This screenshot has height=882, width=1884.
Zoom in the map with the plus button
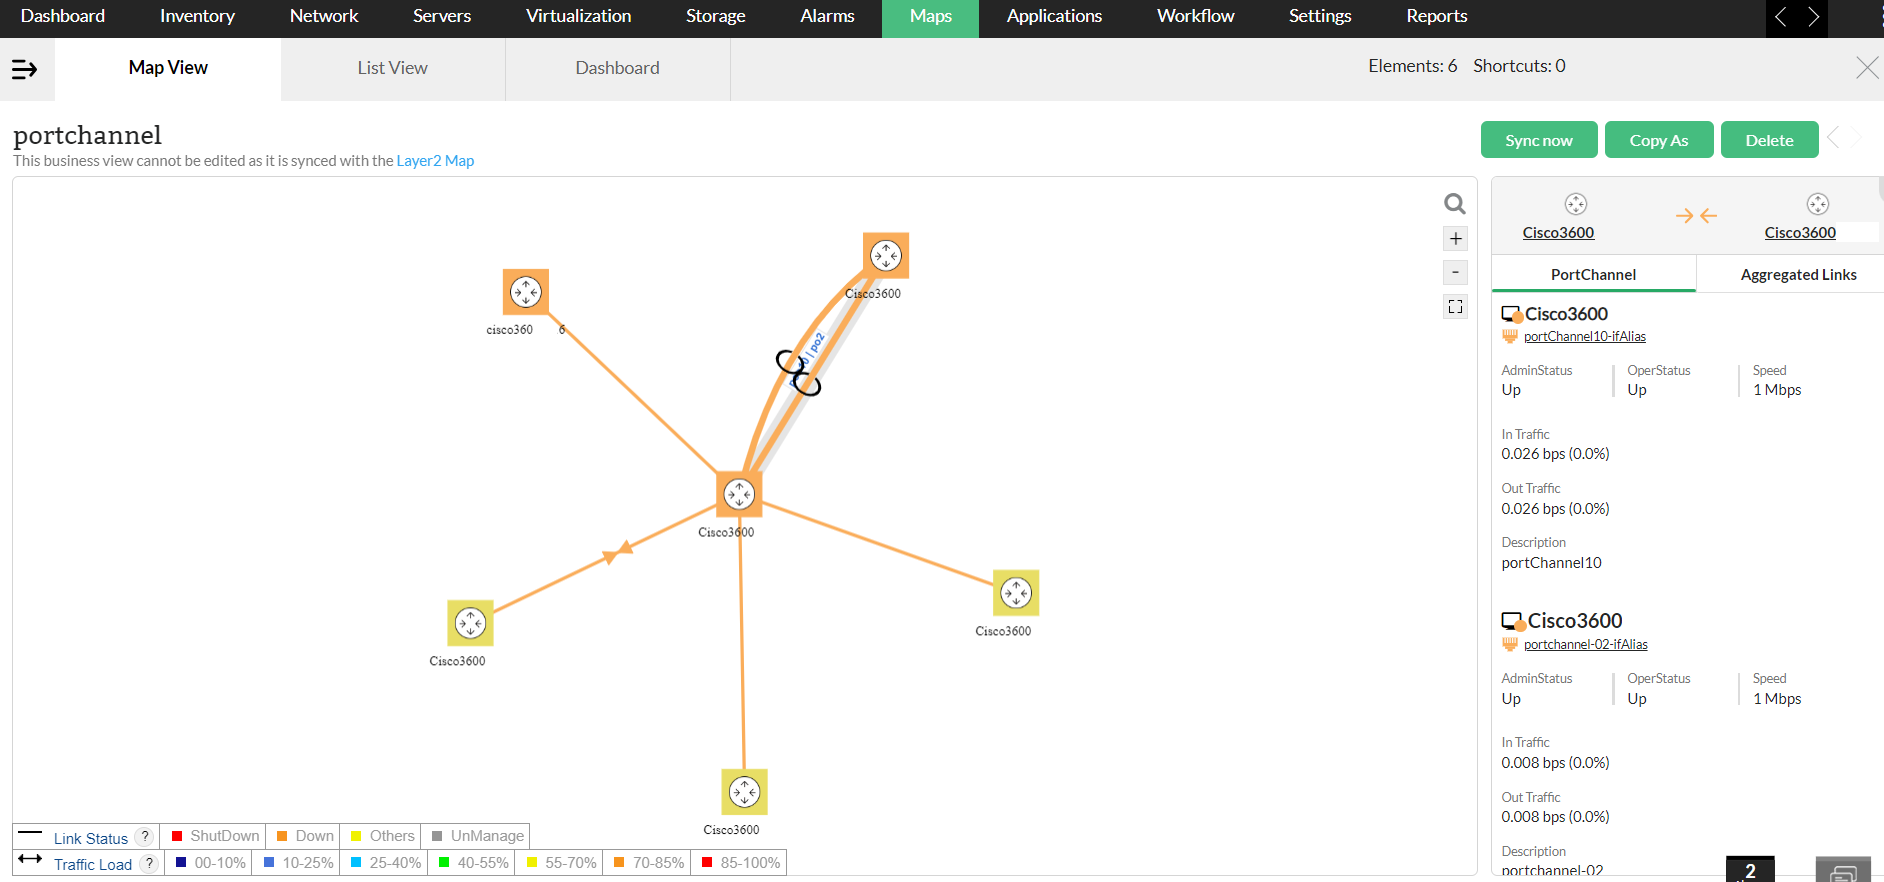click(x=1456, y=239)
